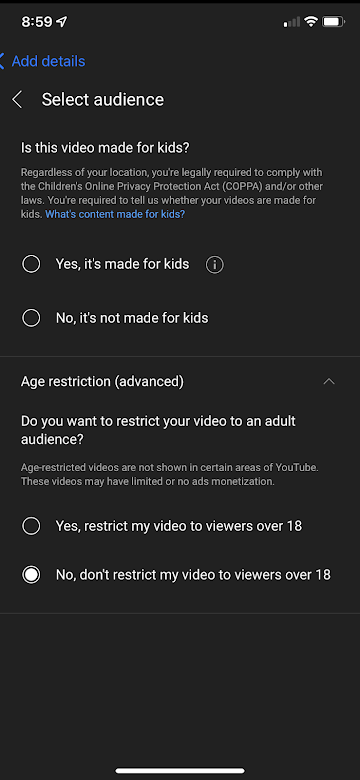Select "Yes, it's made for kids" radio button
360x780 pixels.
[x=31, y=264]
